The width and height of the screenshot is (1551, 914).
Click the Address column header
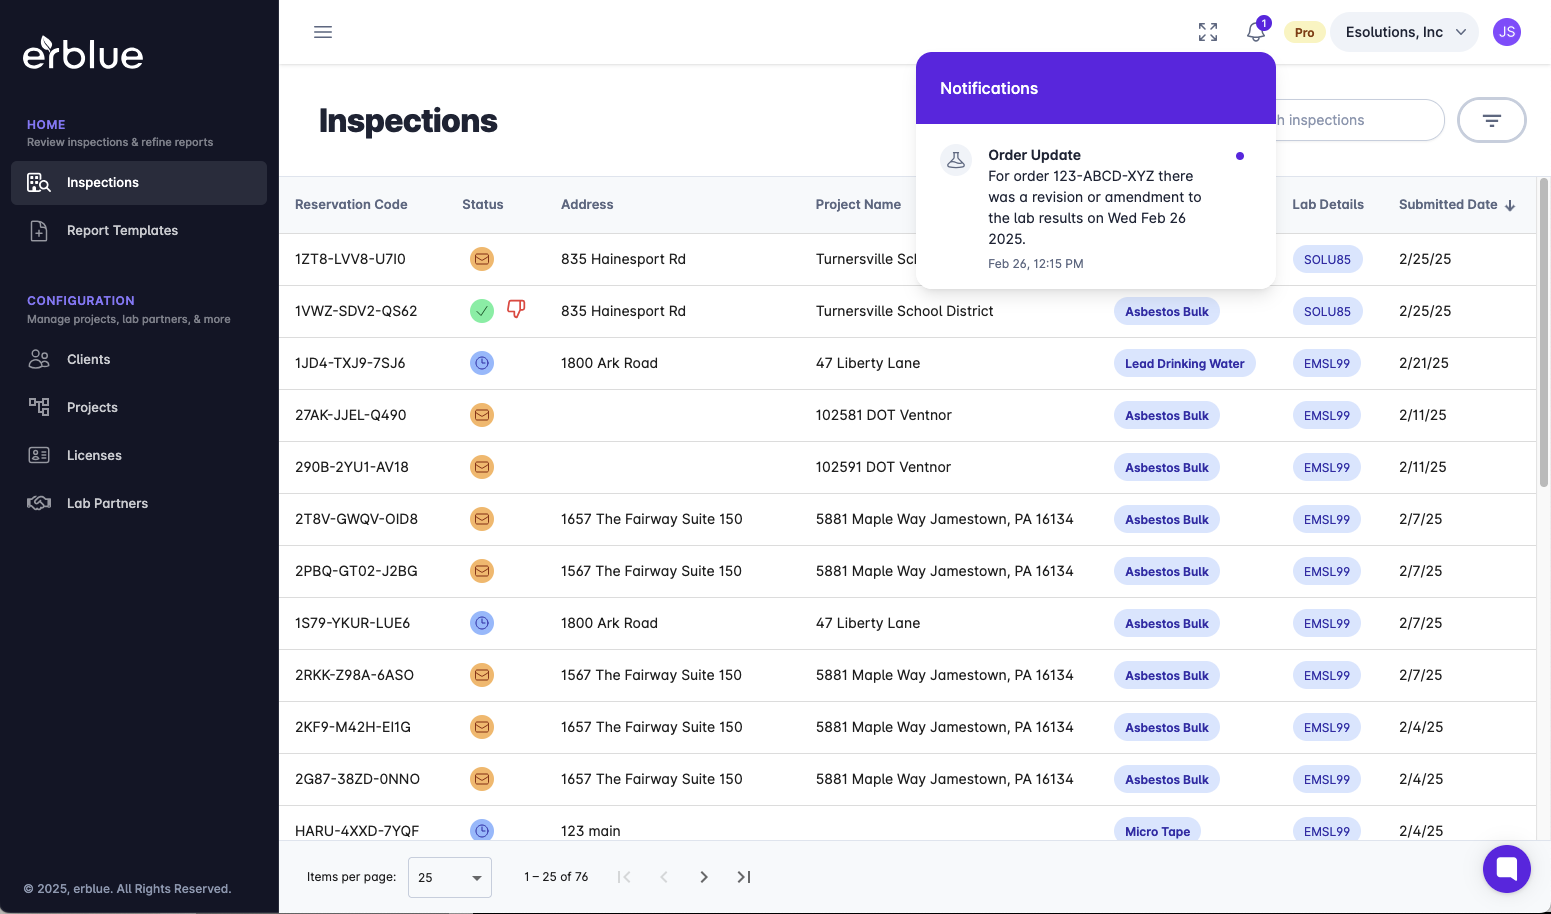tap(587, 205)
